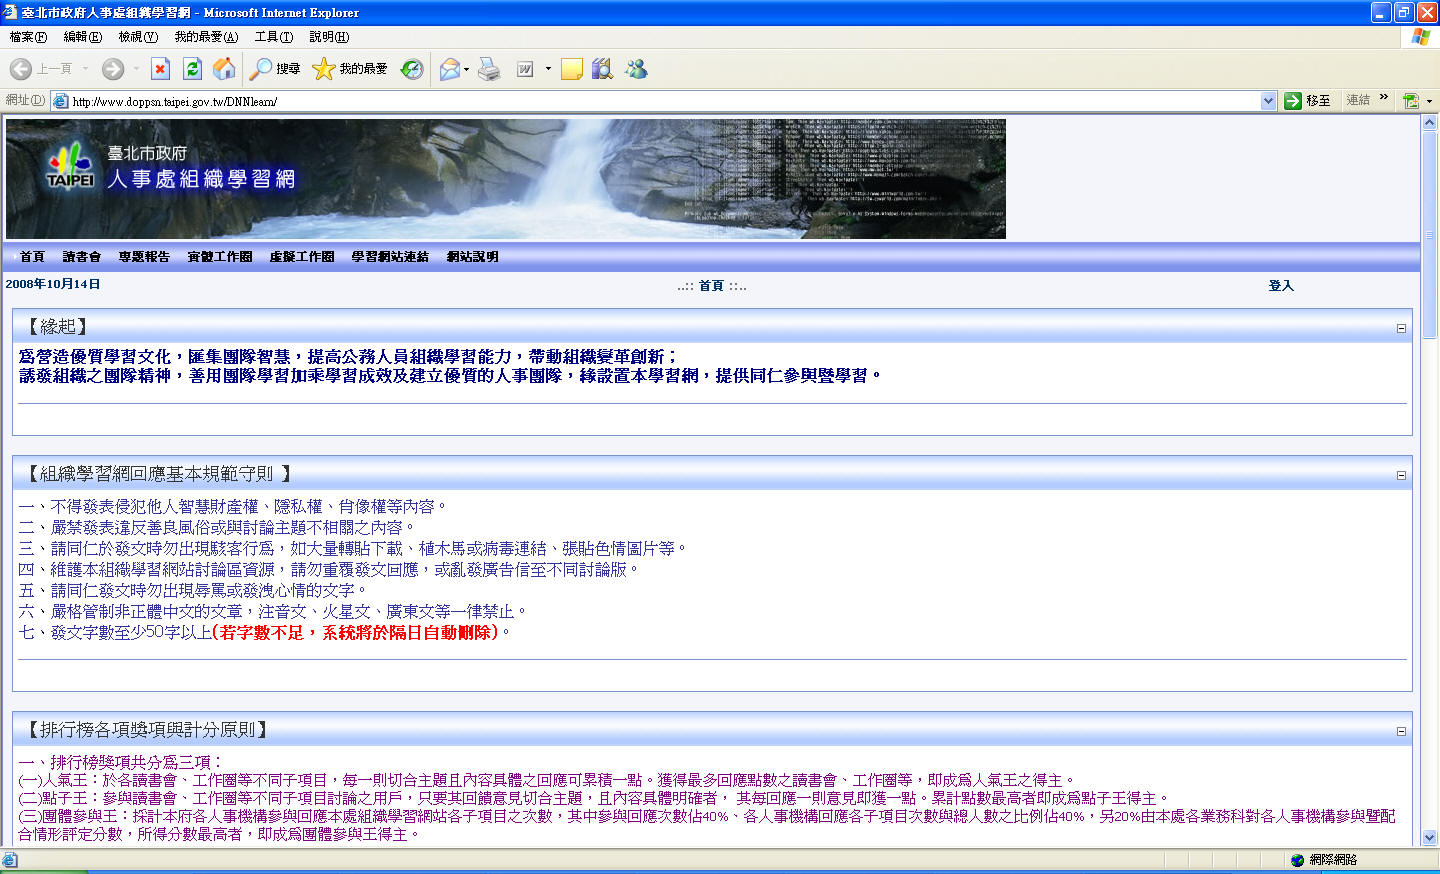Expand the Mail button dropdown arrow
The height and width of the screenshot is (874, 1440).
[x=466, y=69]
